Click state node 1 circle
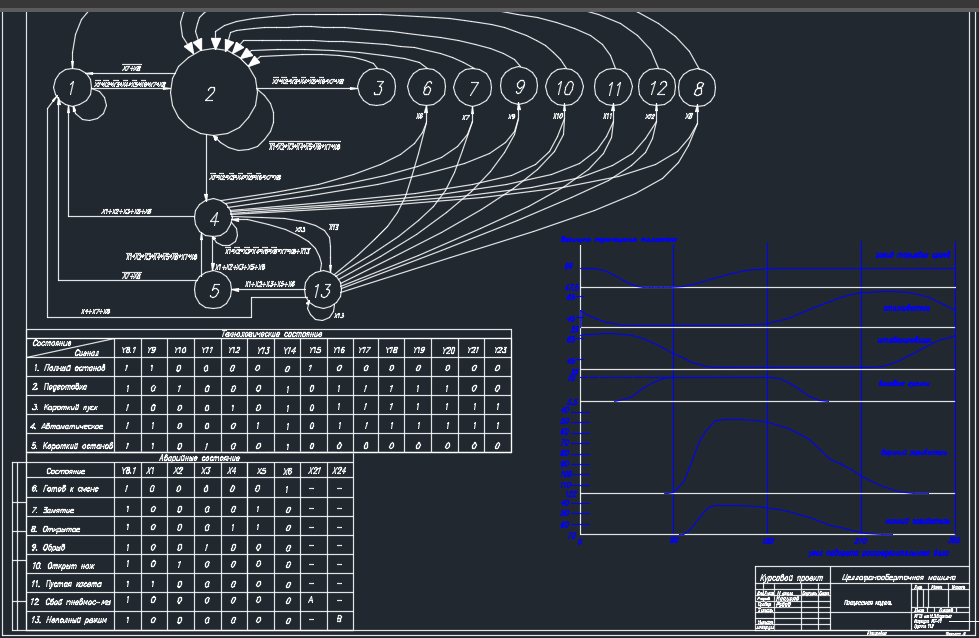The height and width of the screenshot is (638, 979). (71, 89)
